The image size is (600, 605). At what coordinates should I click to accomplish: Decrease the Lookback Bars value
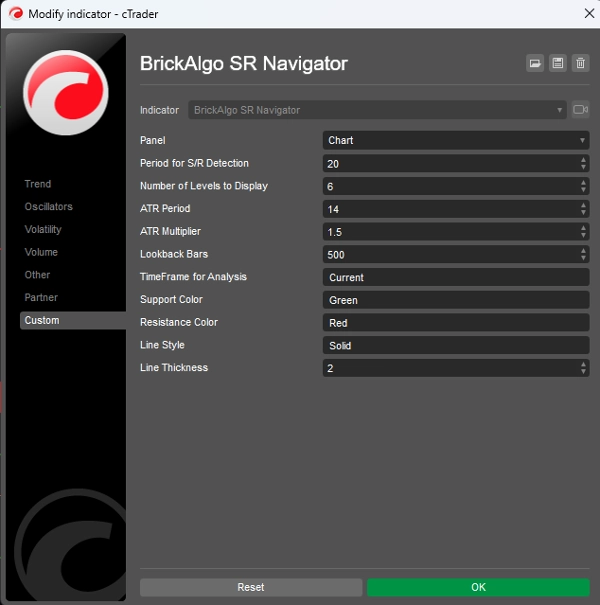(x=583, y=258)
